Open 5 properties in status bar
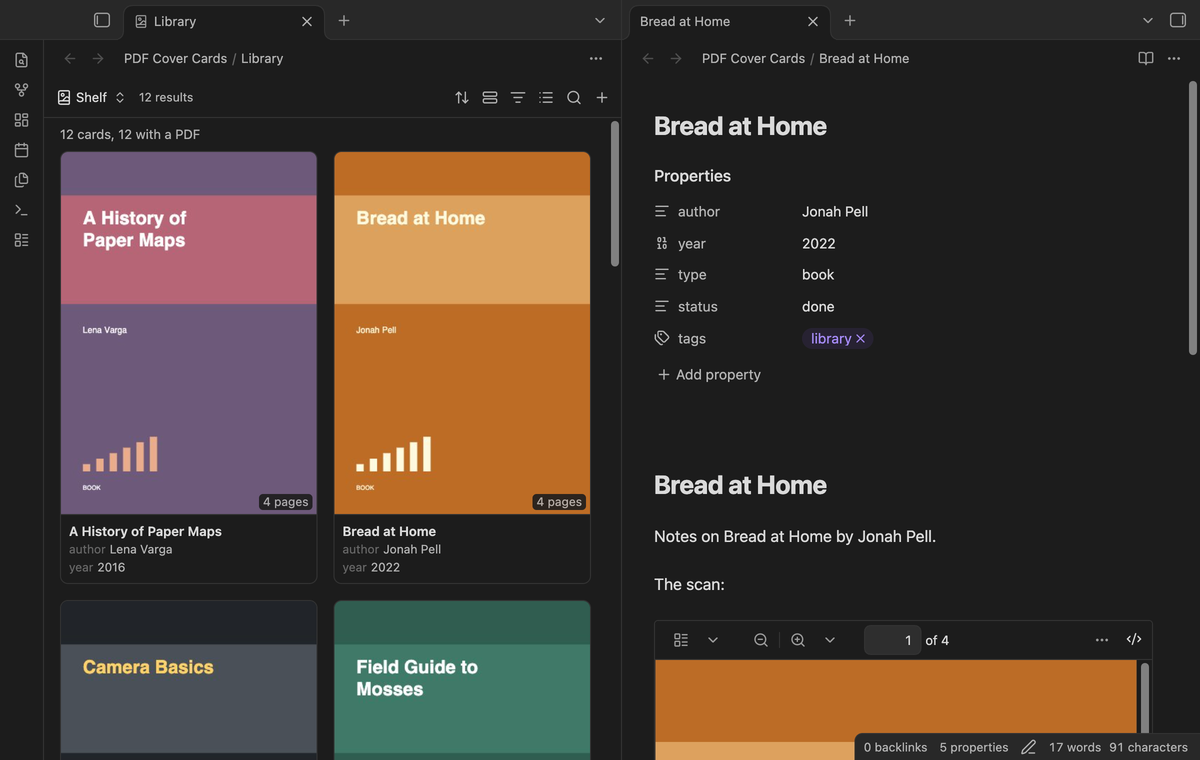Image resolution: width=1200 pixels, height=760 pixels. (x=974, y=747)
